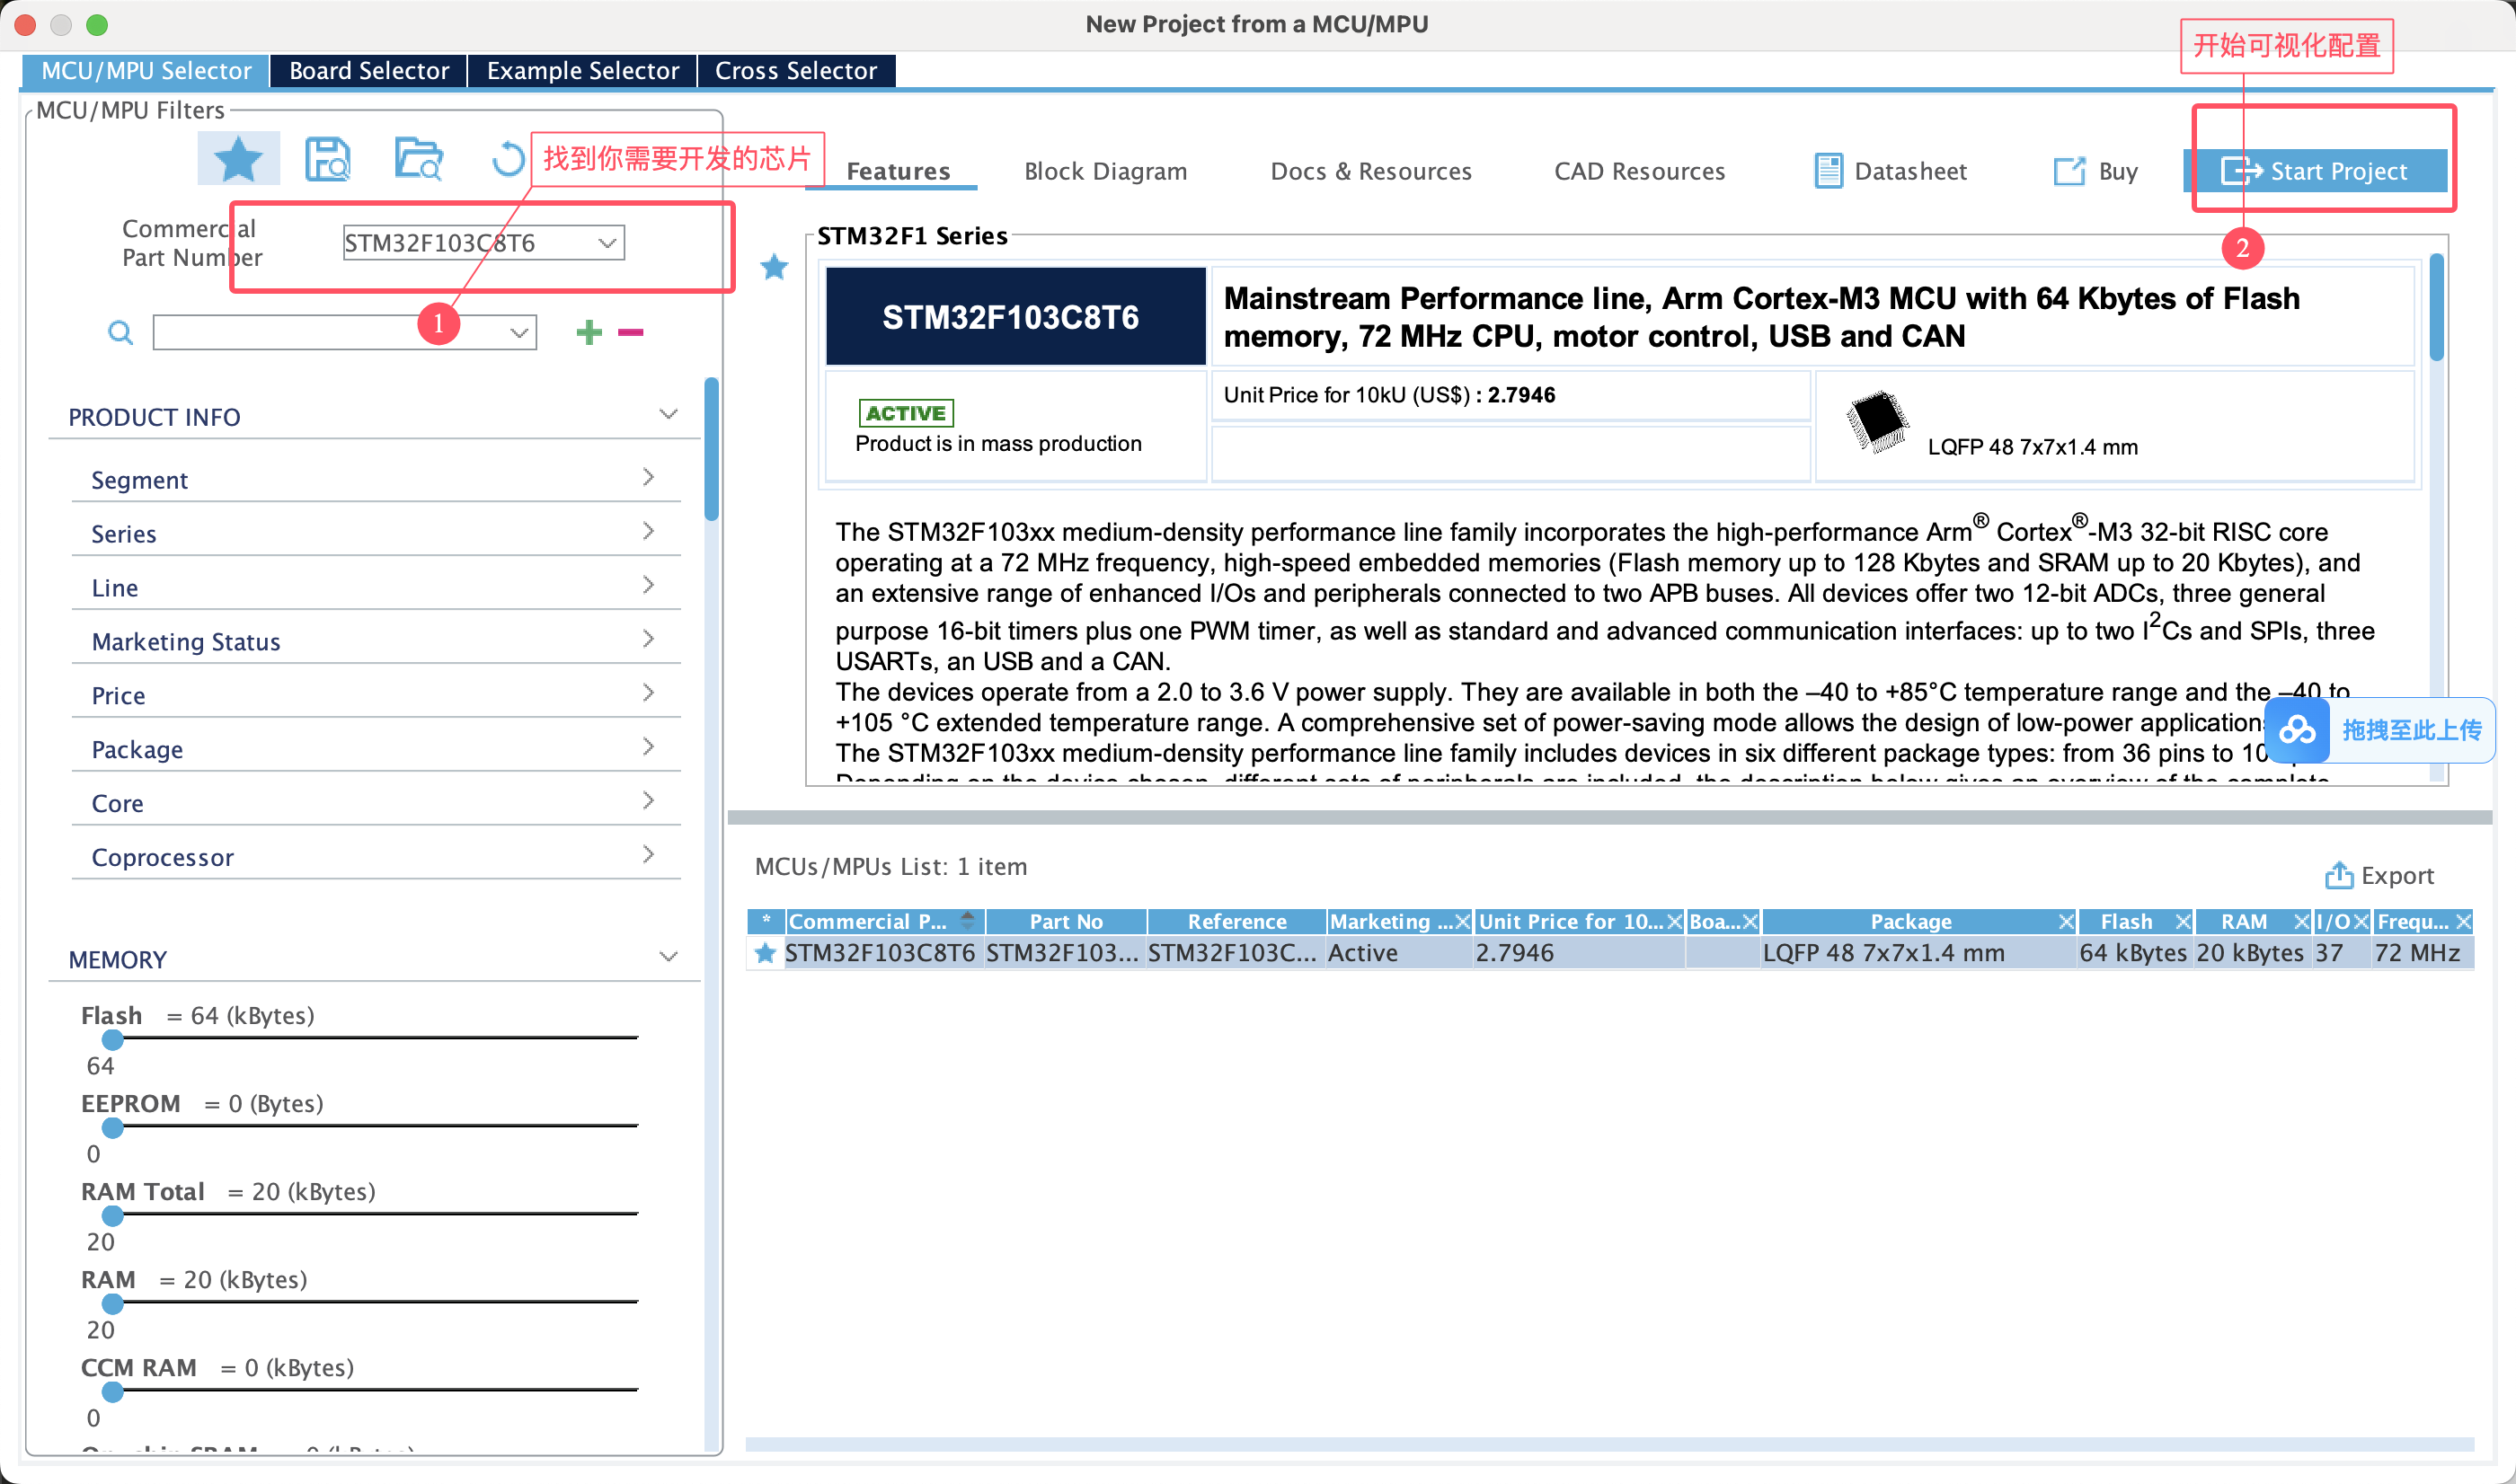This screenshot has width=2516, height=1484.
Task: Close the Package column
Action: coord(2066,922)
